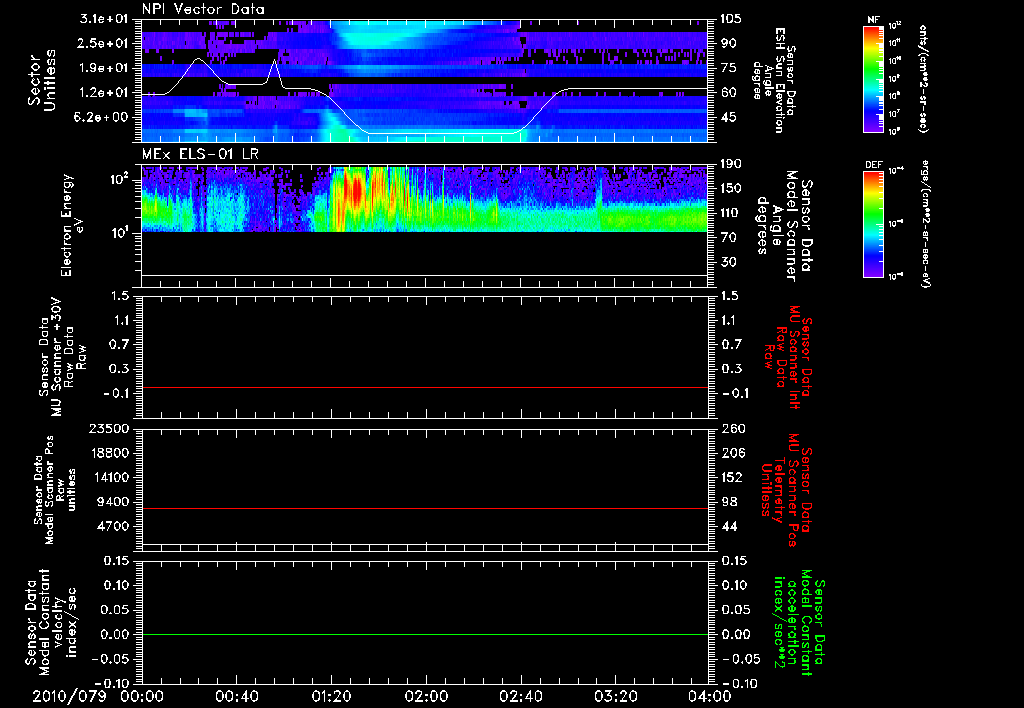Click the 'ESH Sun Elevation Angle degree' label
The width and height of the screenshot is (1024, 708).
click(x=773, y=80)
